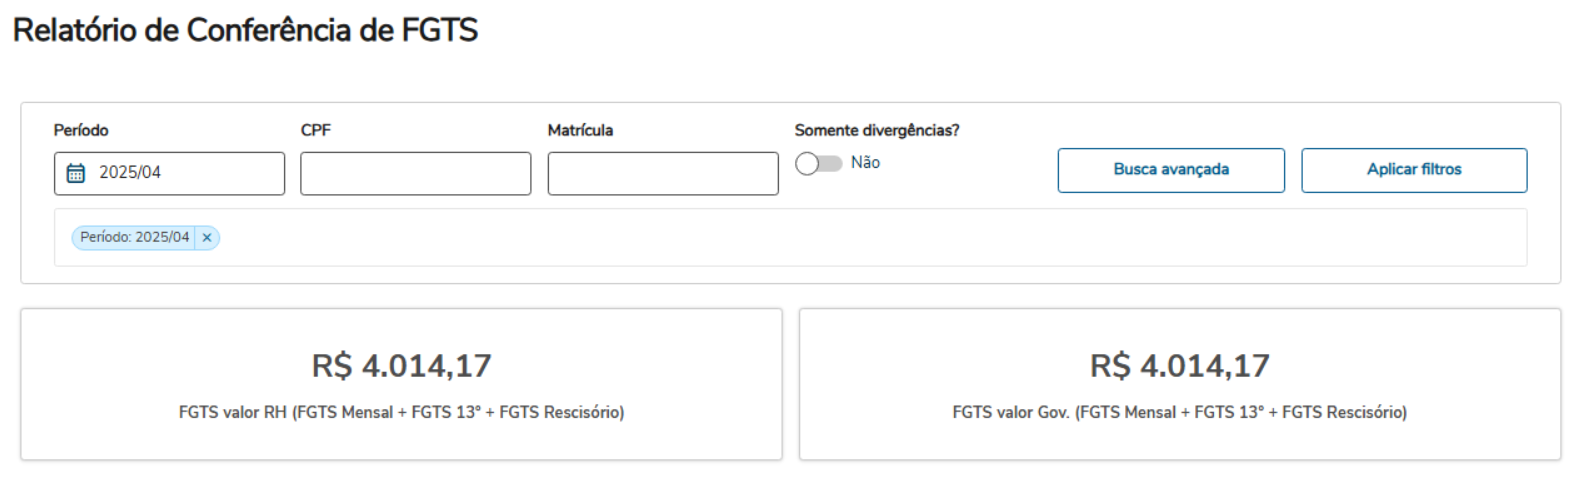This screenshot has width=1572, height=487.
Task: Focus the CPF input field
Action: pyautogui.click(x=415, y=174)
